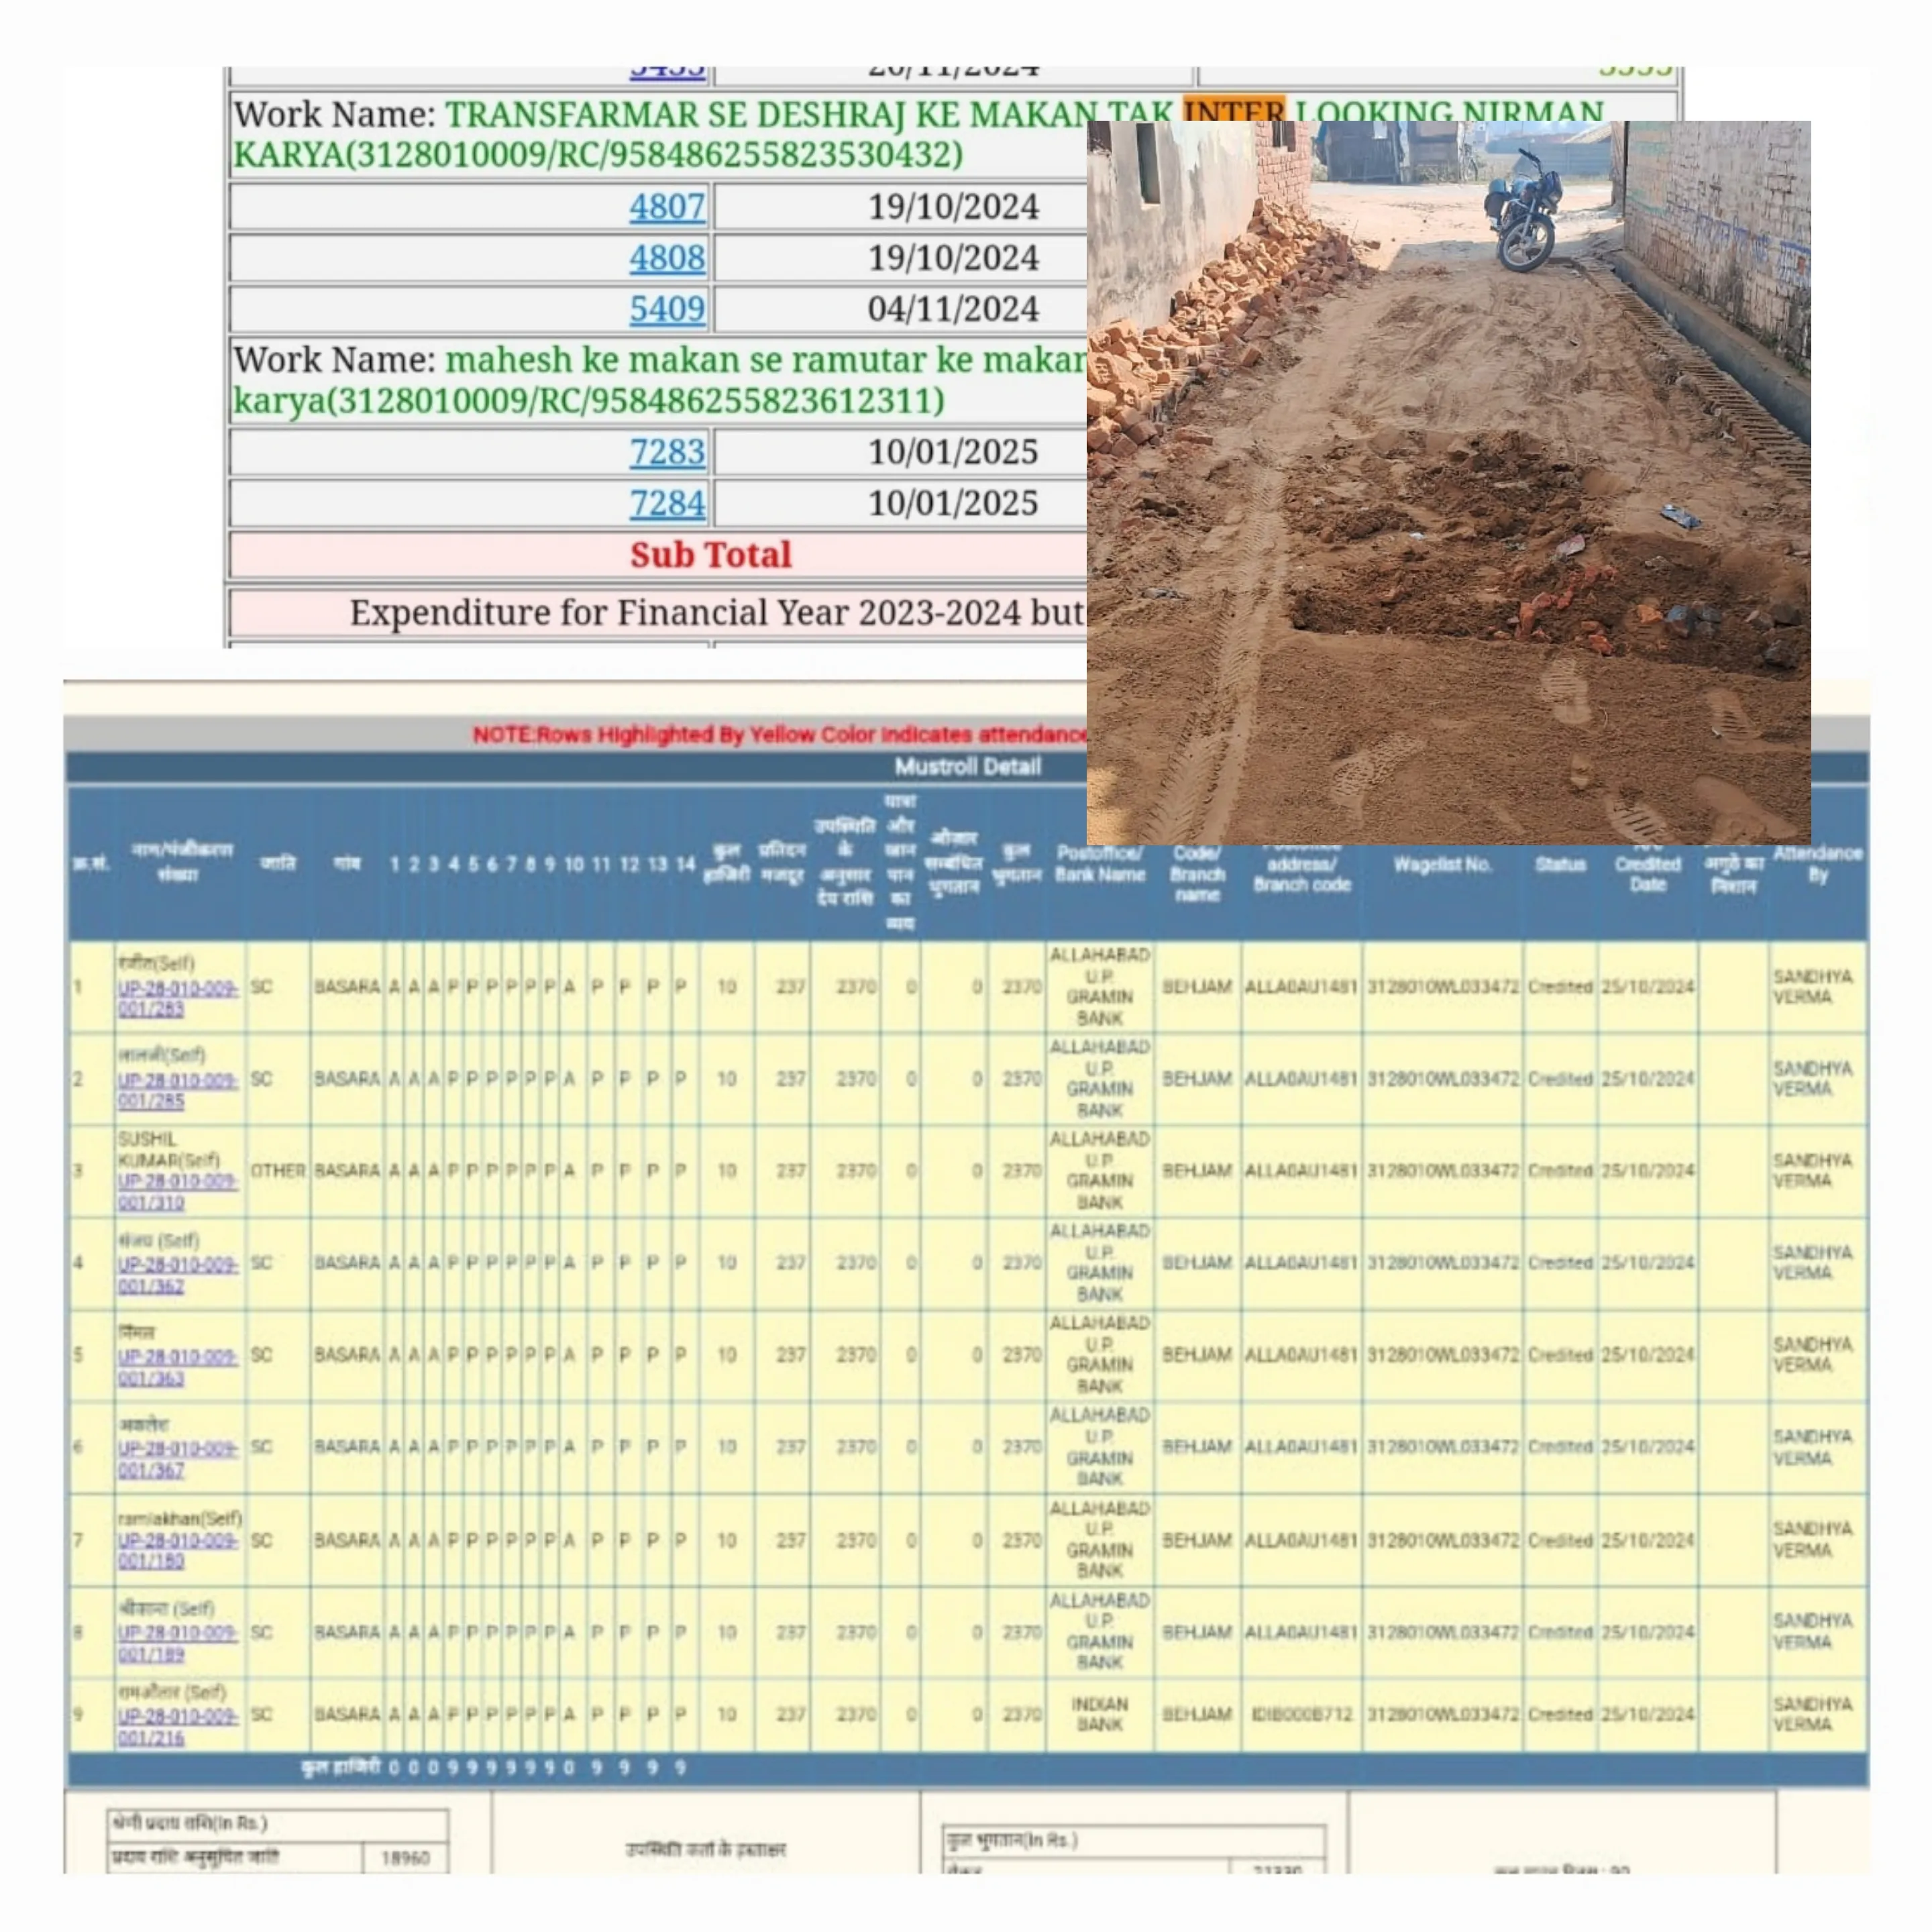Open muster roll link 7283
Screen dimensions: 1932x1932
666,452
